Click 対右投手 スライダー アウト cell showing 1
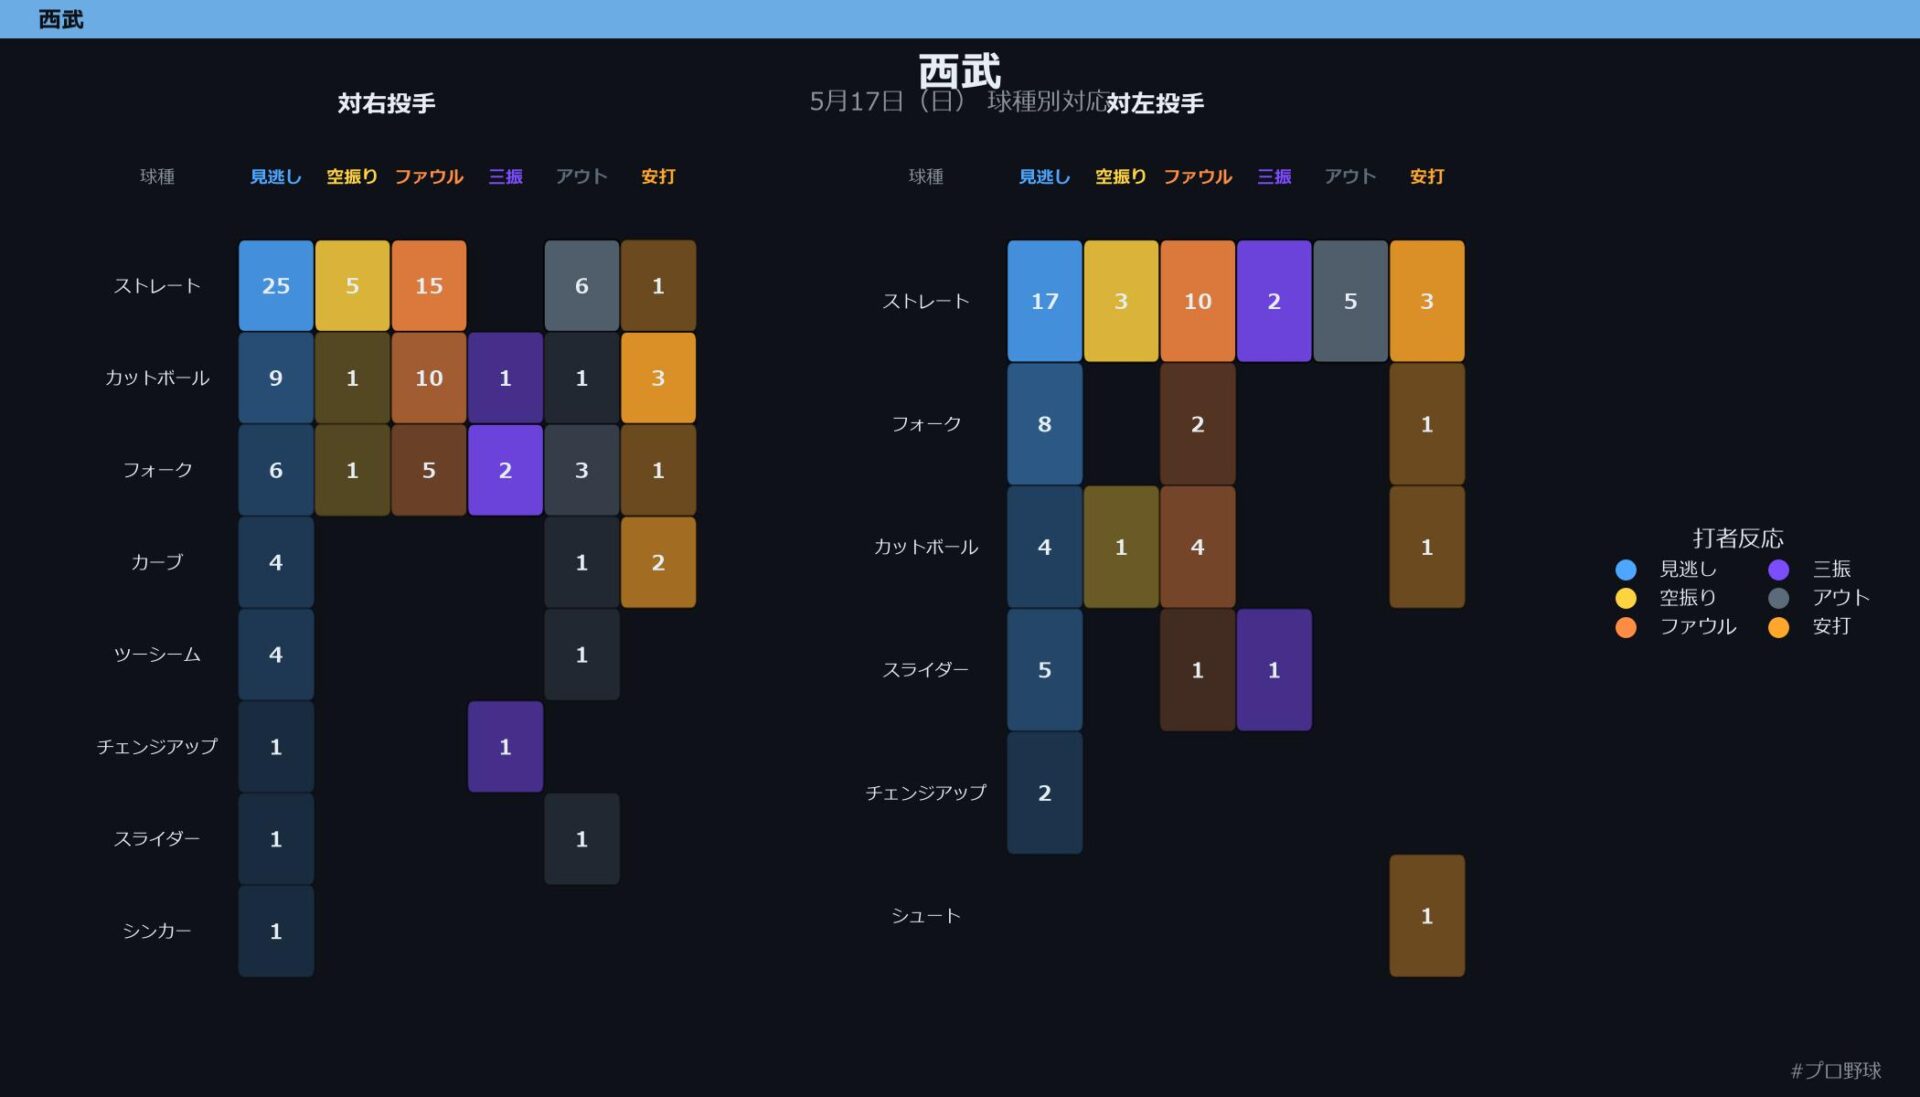 582,839
